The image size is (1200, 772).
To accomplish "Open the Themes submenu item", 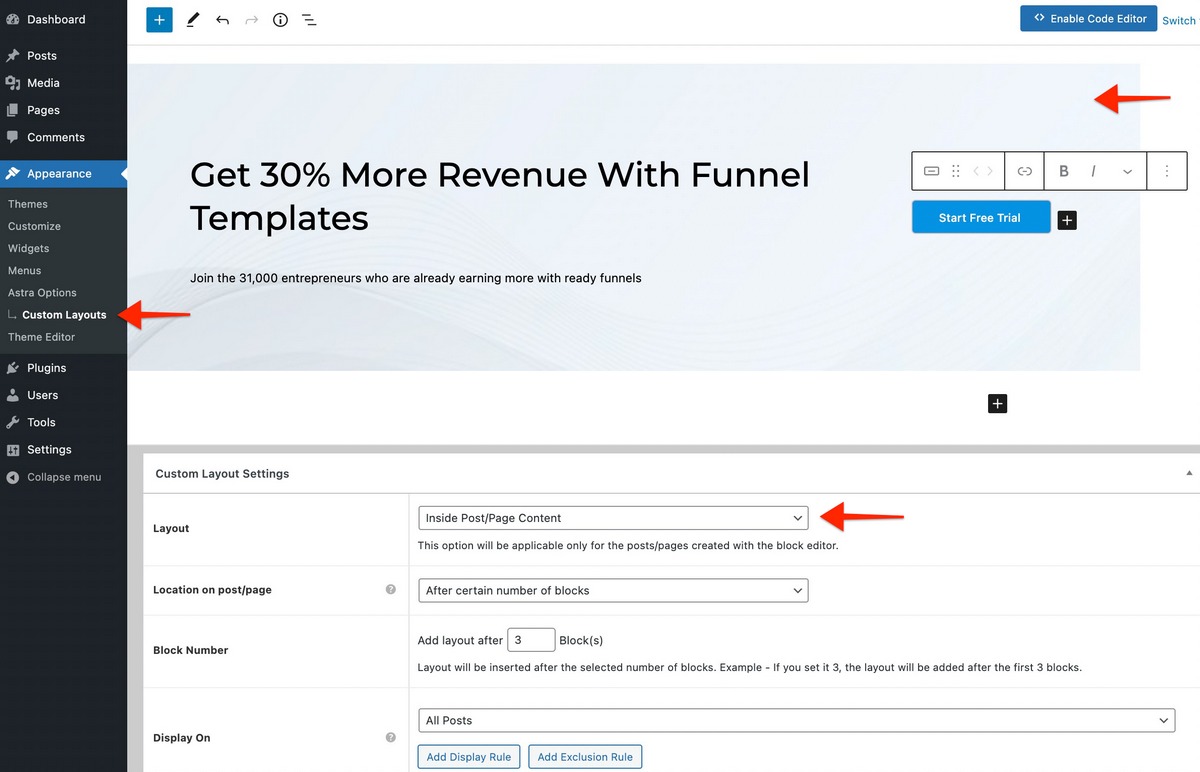I will pos(28,204).
